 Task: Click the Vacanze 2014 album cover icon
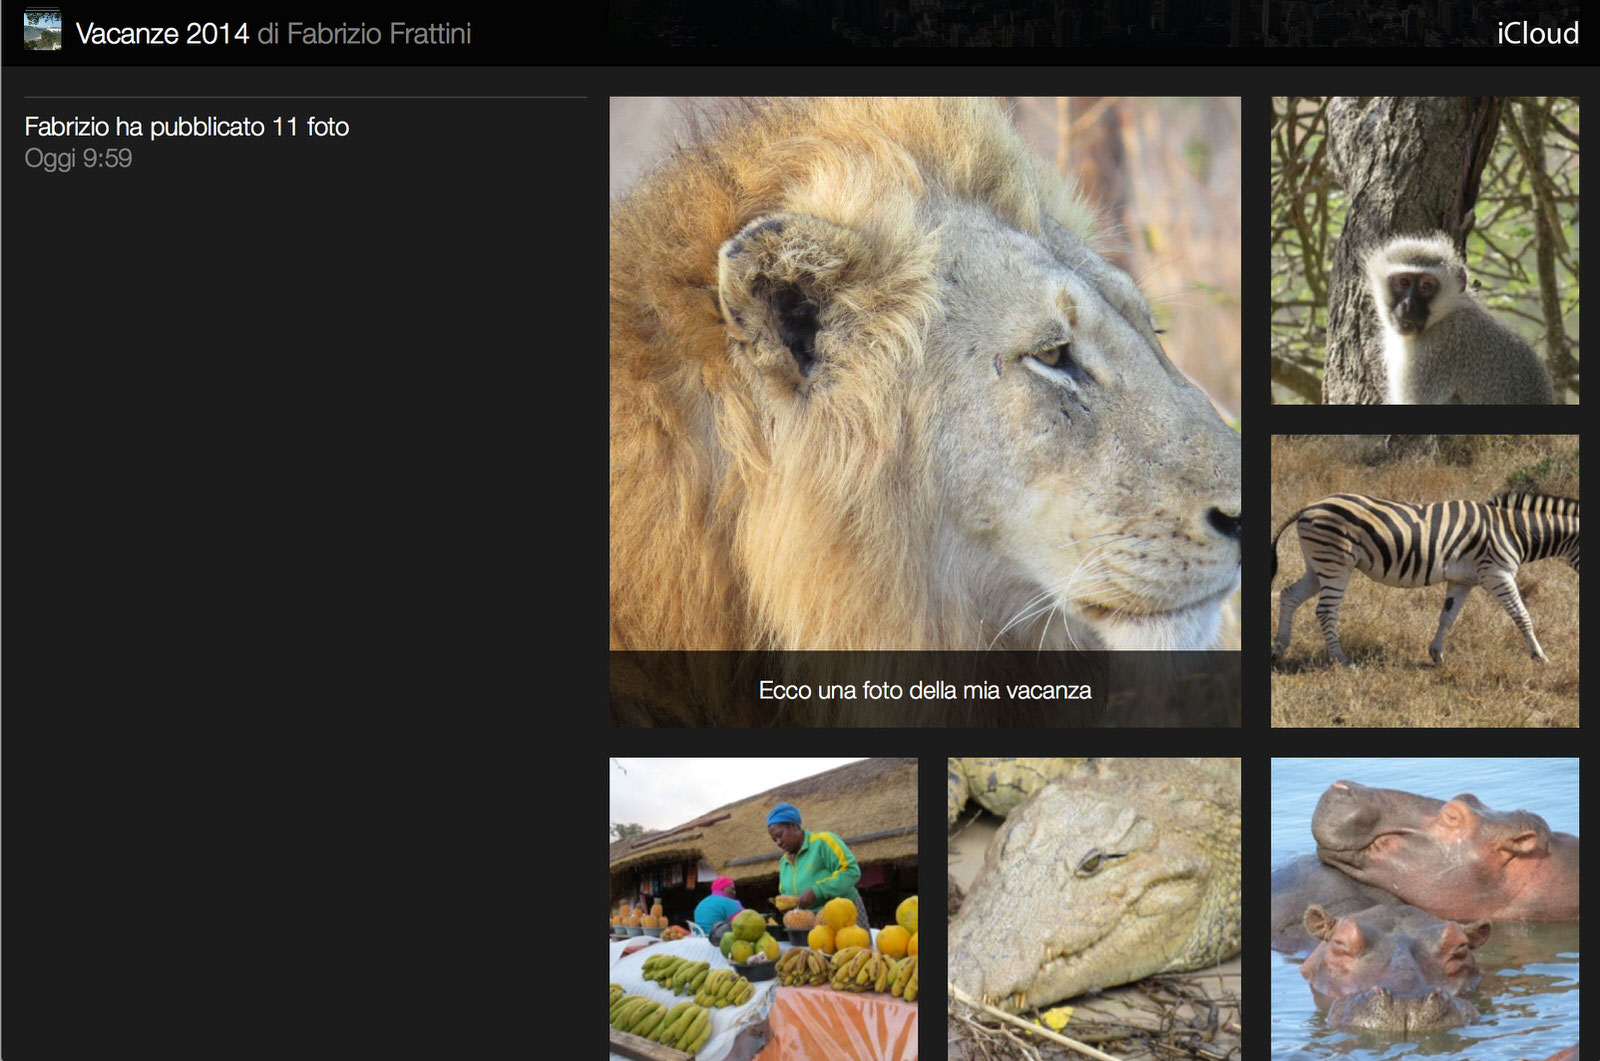click(42, 31)
